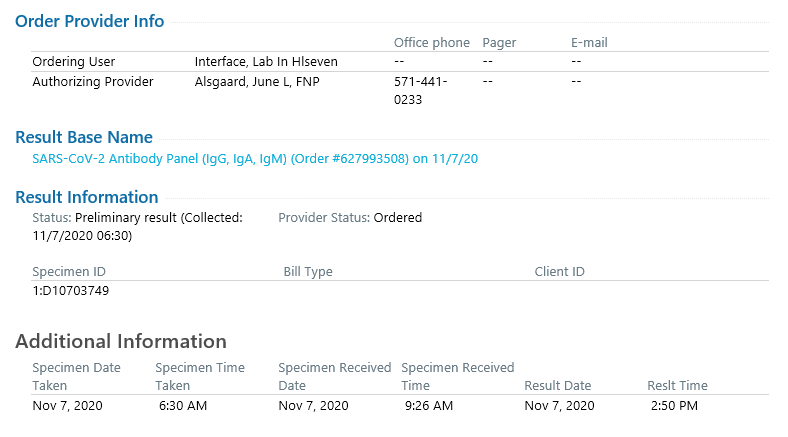Click Interface, Lab In Hlseven entry
The width and height of the screenshot is (788, 437).
coord(266,61)
